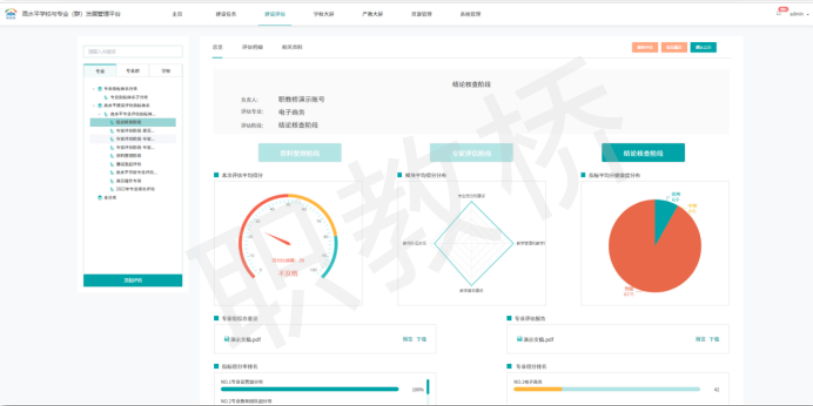
Task: Open the admin user dropdown
Action: pyautogui.click(x=798, y=15)
